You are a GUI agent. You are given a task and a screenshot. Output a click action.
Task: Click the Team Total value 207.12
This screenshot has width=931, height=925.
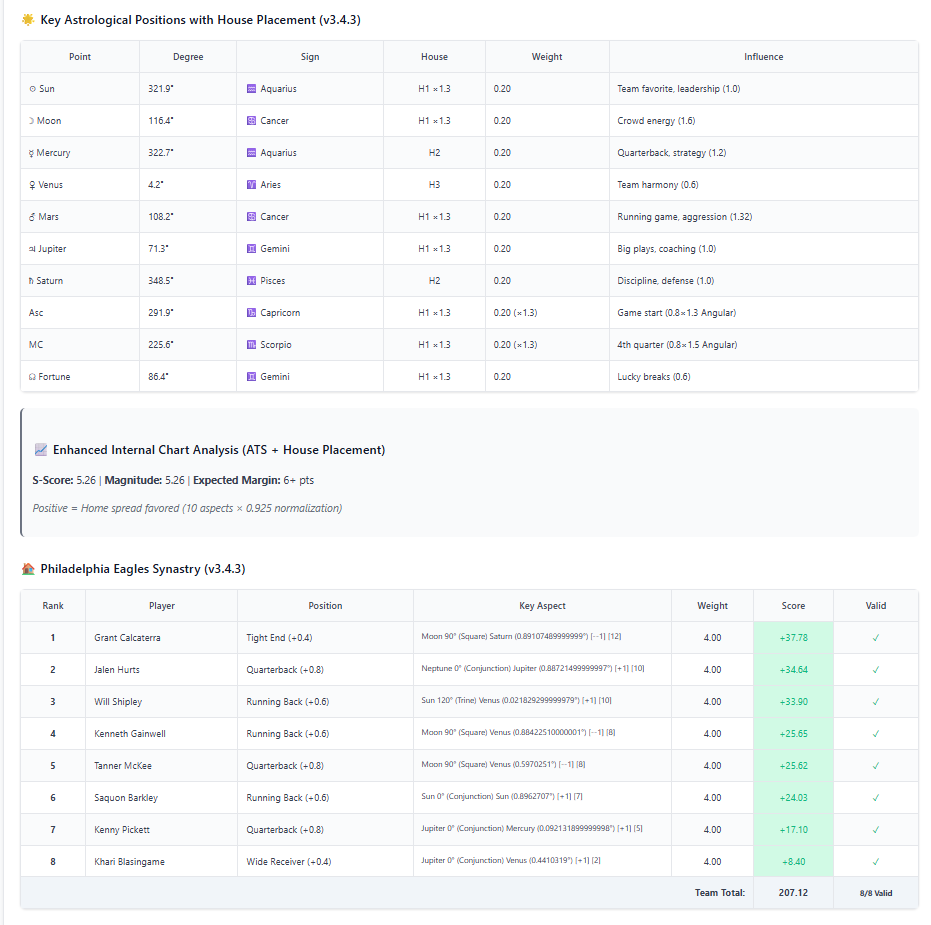793,892
